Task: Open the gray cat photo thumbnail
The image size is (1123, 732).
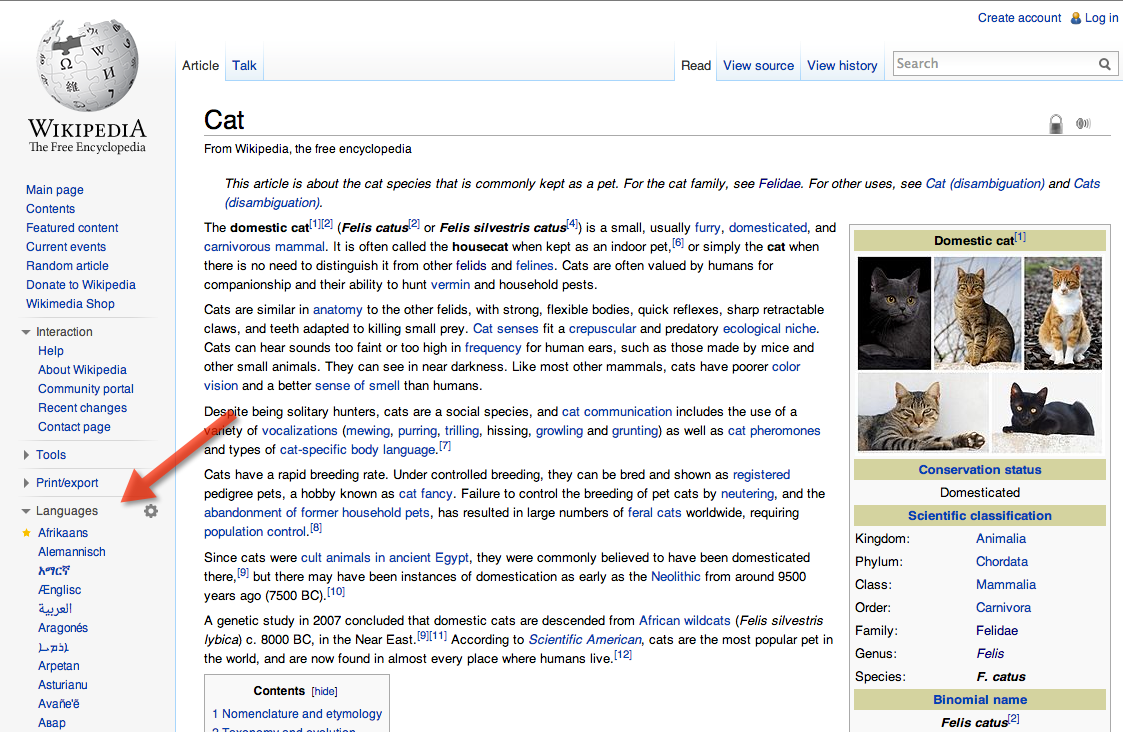Action: pos(895,313)
